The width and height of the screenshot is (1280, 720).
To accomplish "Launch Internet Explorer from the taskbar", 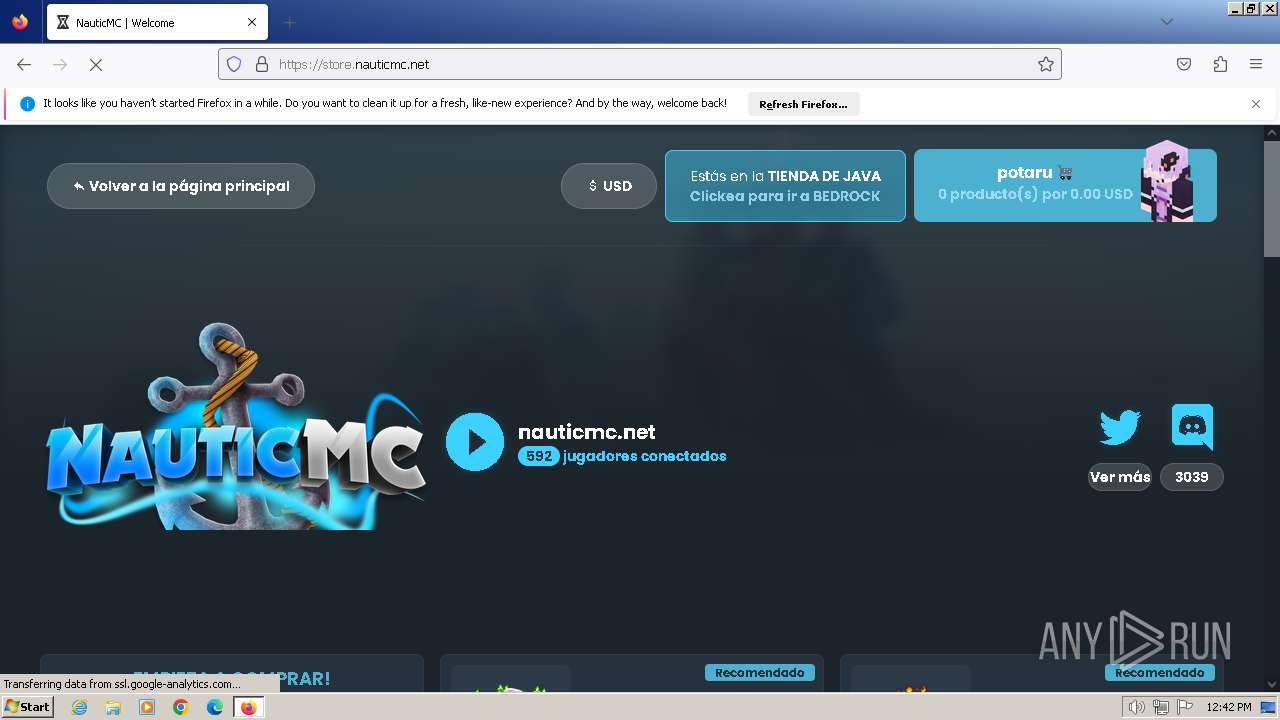I will click(x=80, y=707).
